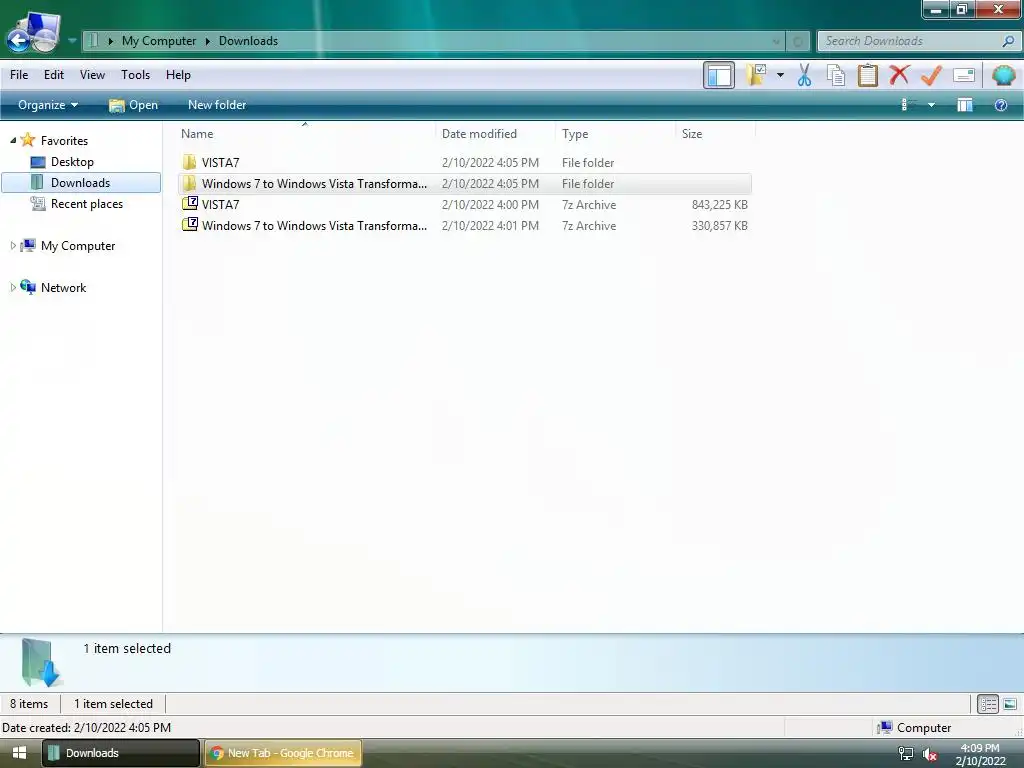Switch to New Tab Google Chrome taskbar button
This screenshot has width=1024, height=768.
283,753
